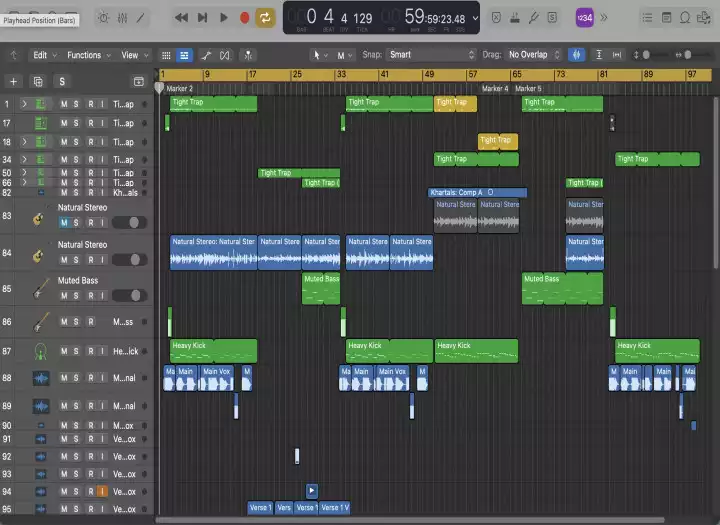
Task: Open the left-click Pointer tool menu
Action: click(320, 55)
